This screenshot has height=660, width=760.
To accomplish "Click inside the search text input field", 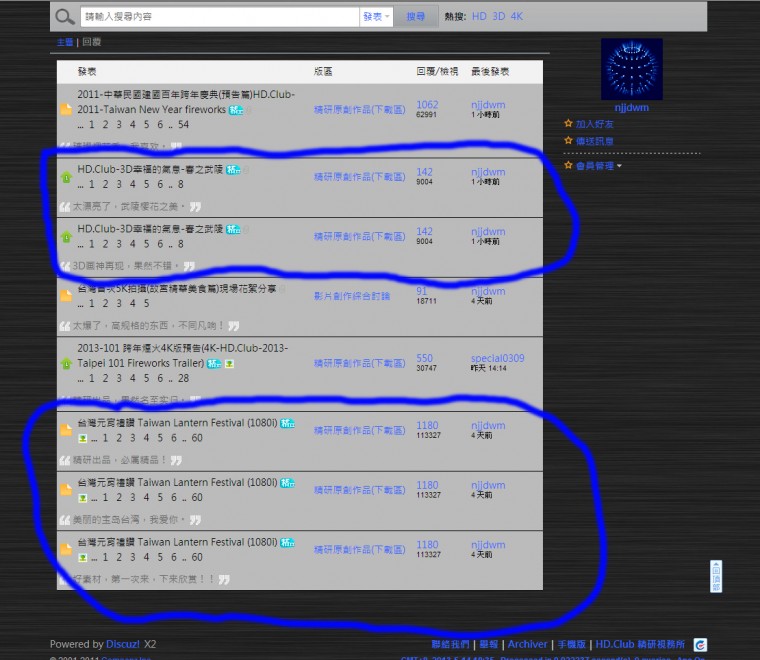I will click(220, 17).
